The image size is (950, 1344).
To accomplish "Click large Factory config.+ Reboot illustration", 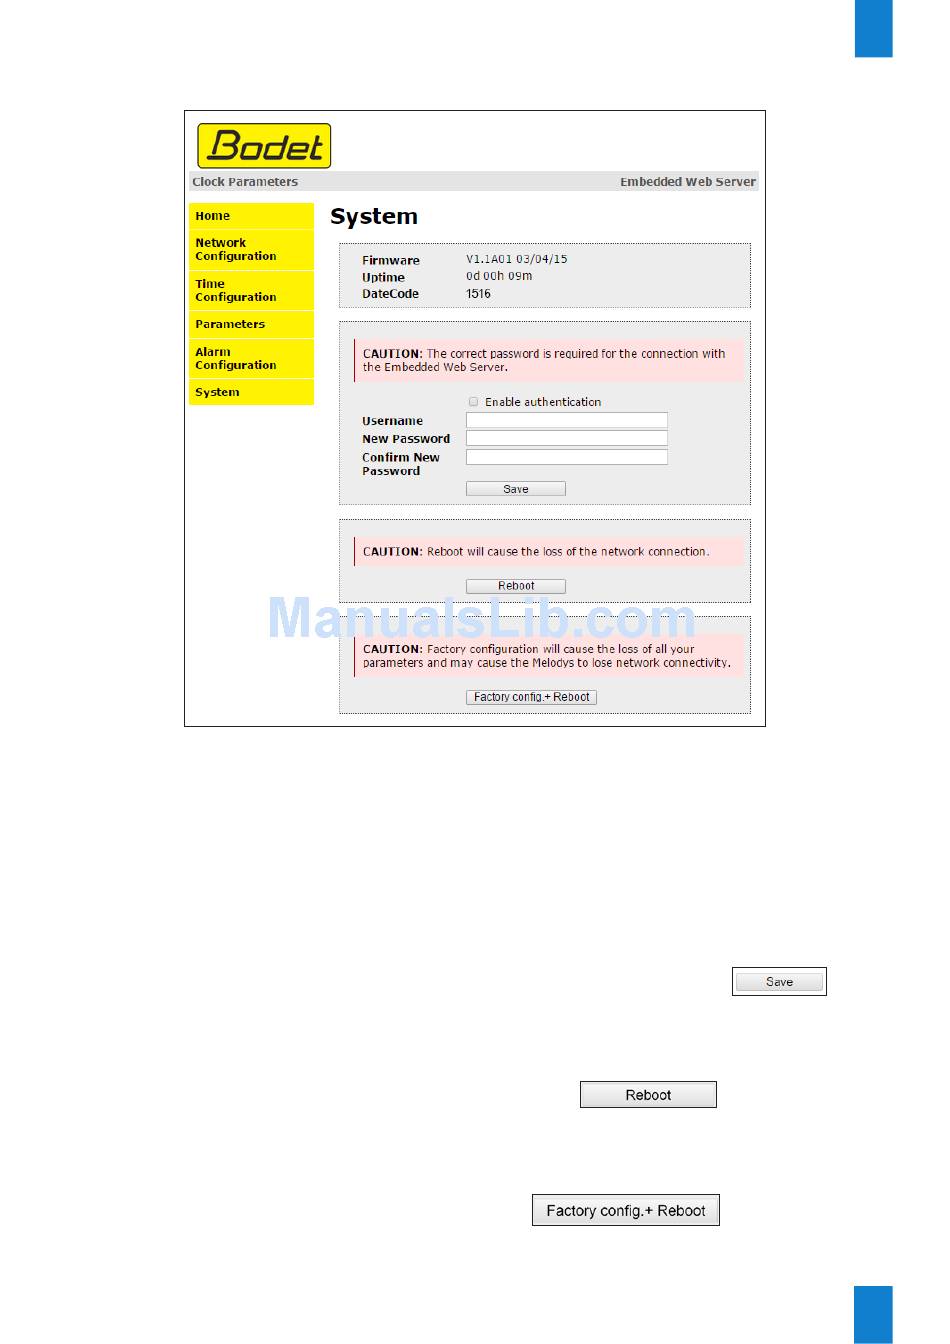I will coord(626,1211).
